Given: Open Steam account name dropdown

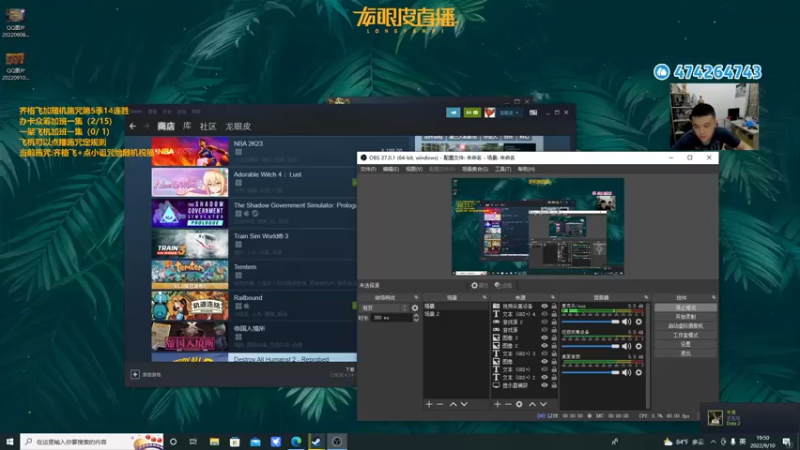Looking at the screenshot, I should [x=509, y=112].
